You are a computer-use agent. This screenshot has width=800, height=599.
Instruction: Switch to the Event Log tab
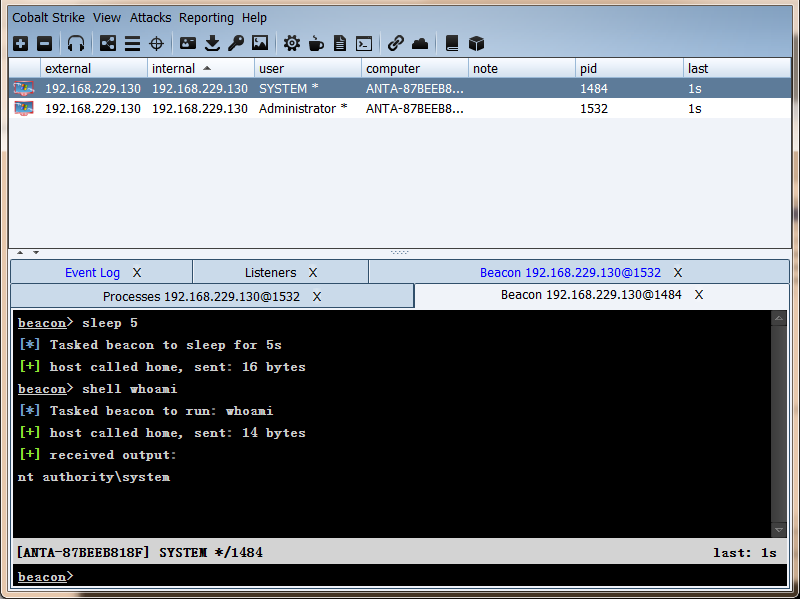click(92, 272)
